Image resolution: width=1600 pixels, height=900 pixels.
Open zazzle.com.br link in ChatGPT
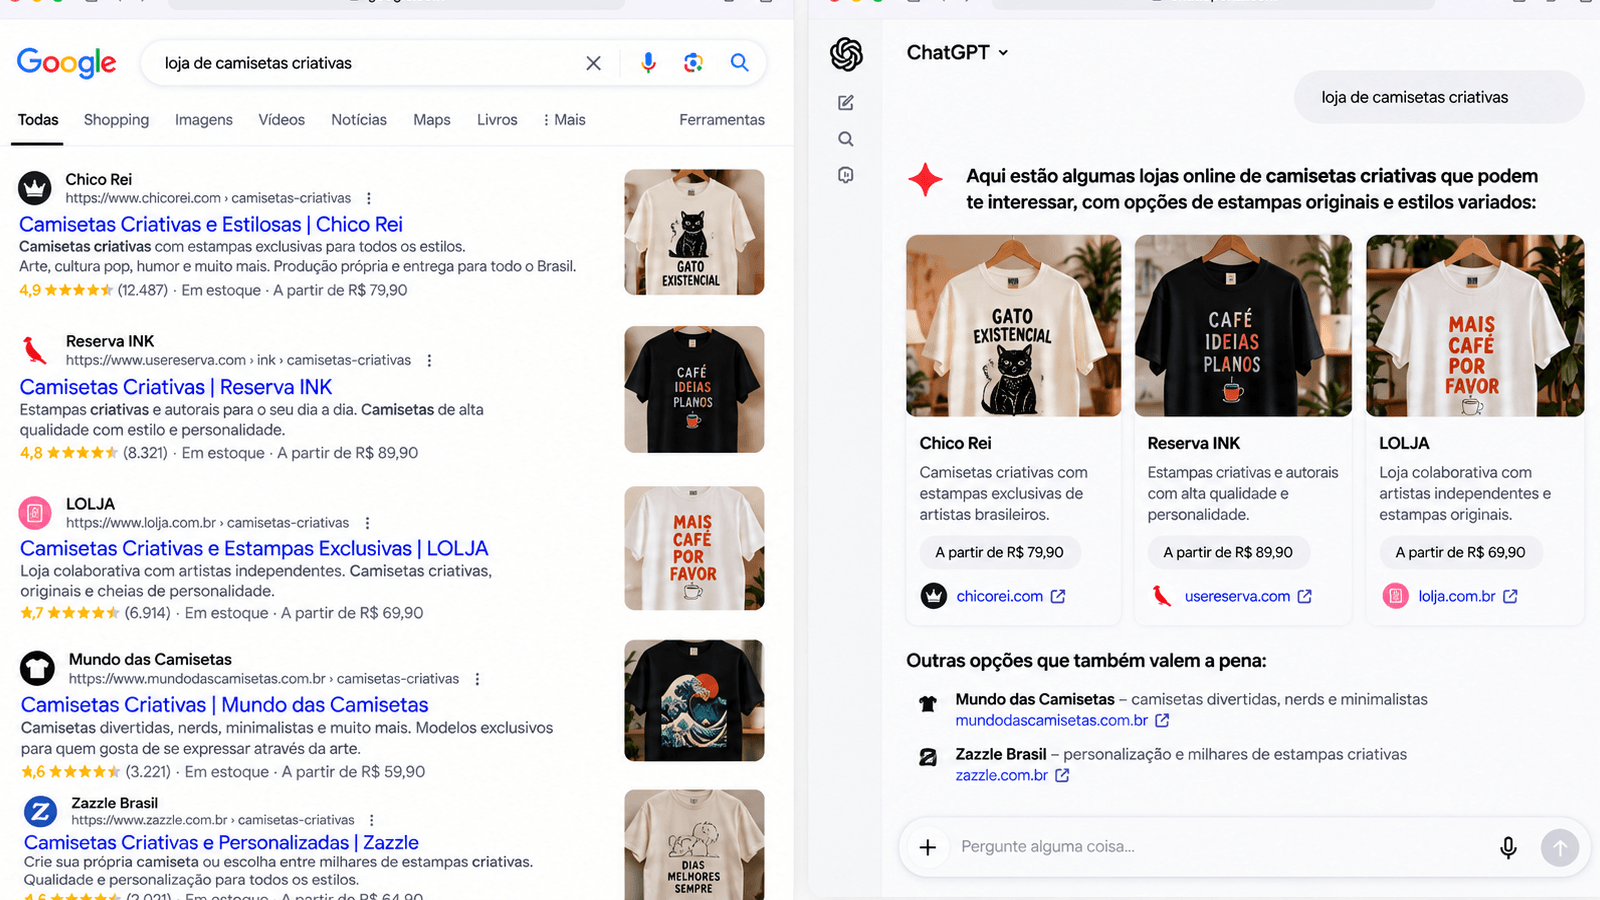1012,775
